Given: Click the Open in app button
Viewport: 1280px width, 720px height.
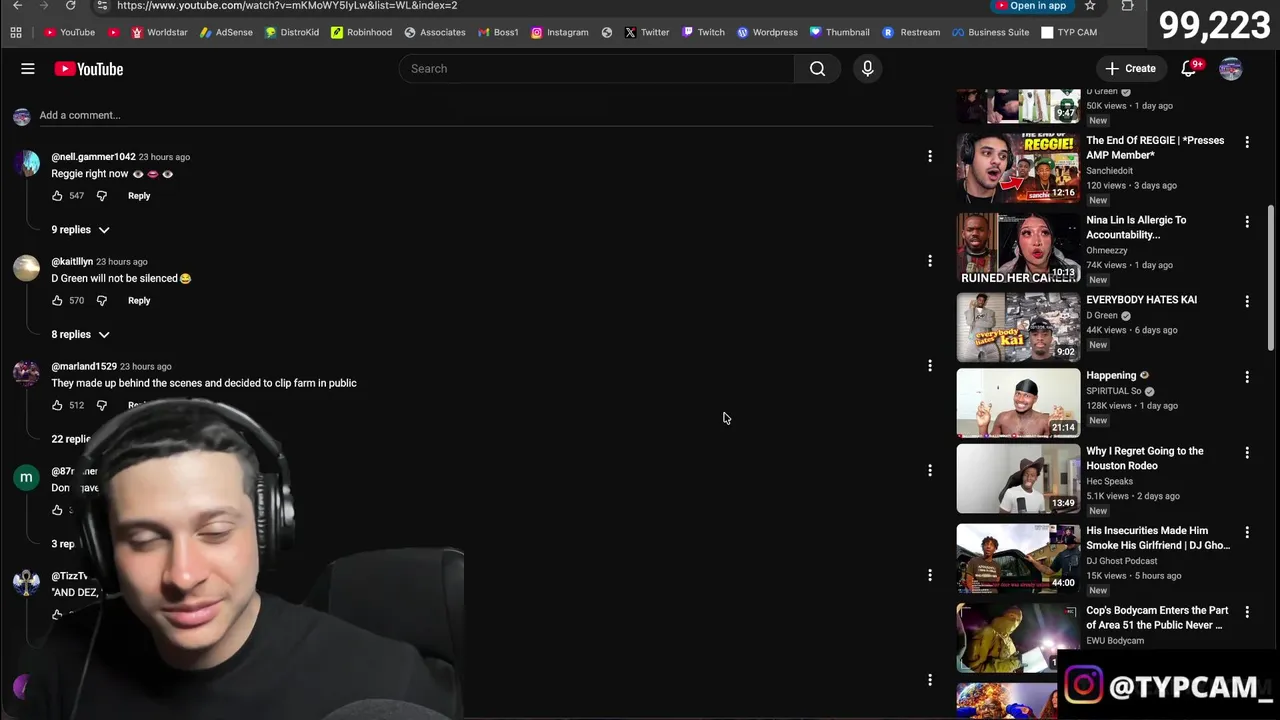Looking at the screenshot, I should pos(1031,5).
